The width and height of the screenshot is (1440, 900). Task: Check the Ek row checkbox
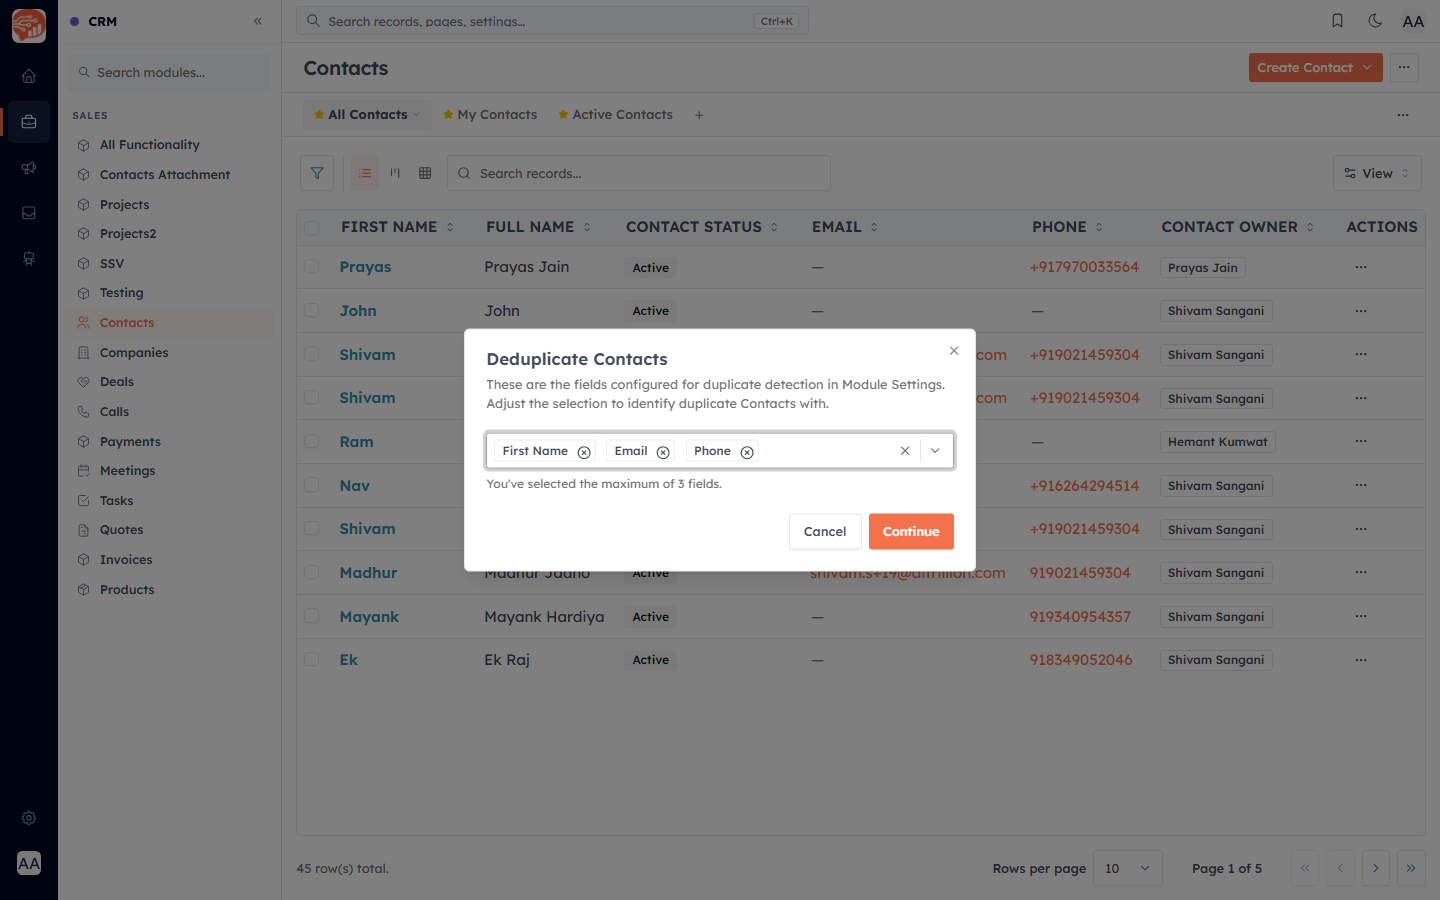312,660
